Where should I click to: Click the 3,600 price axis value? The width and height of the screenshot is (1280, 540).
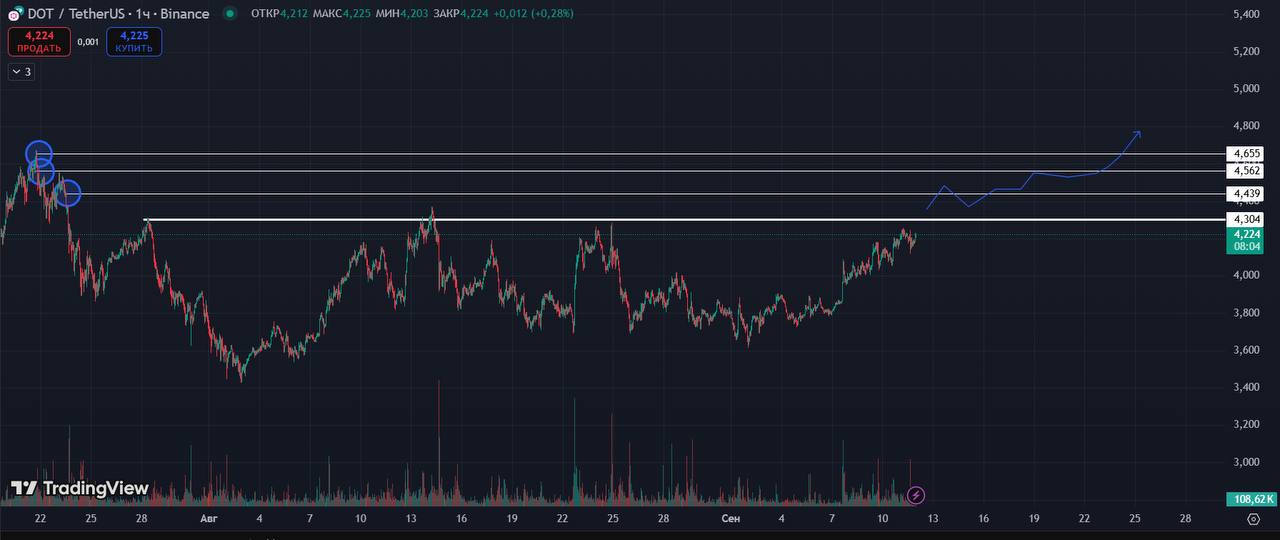[1246, 350]
